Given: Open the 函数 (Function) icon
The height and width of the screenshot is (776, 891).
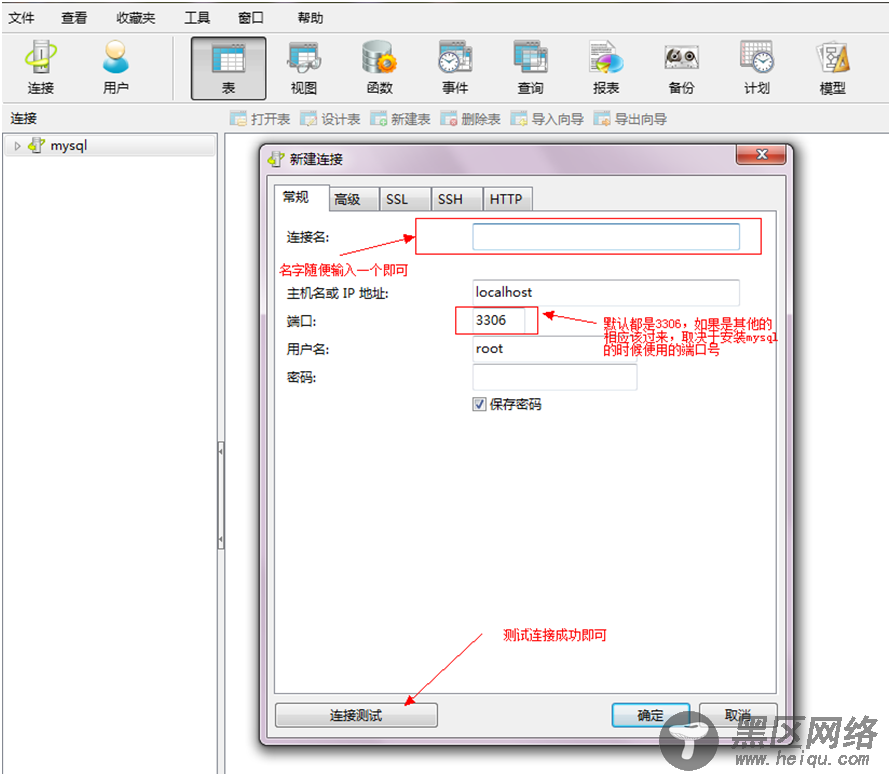Looking at the screenshot, I should click(380, 68).
